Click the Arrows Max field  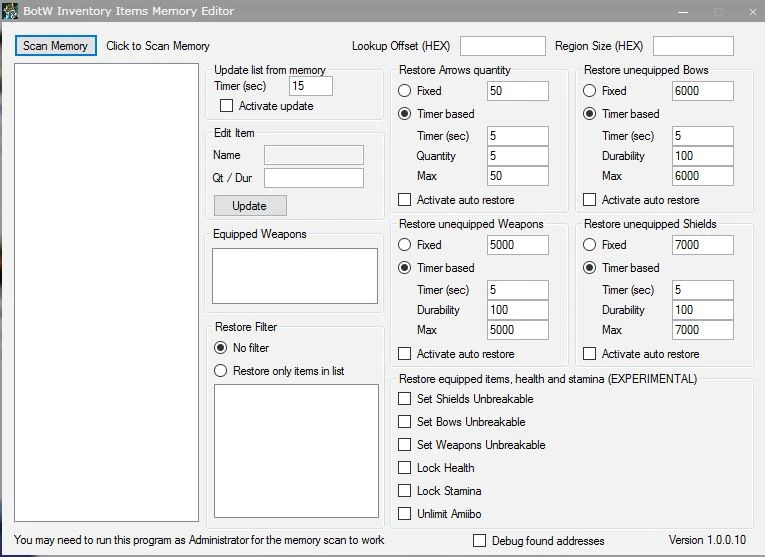click(x=518, y=176)
